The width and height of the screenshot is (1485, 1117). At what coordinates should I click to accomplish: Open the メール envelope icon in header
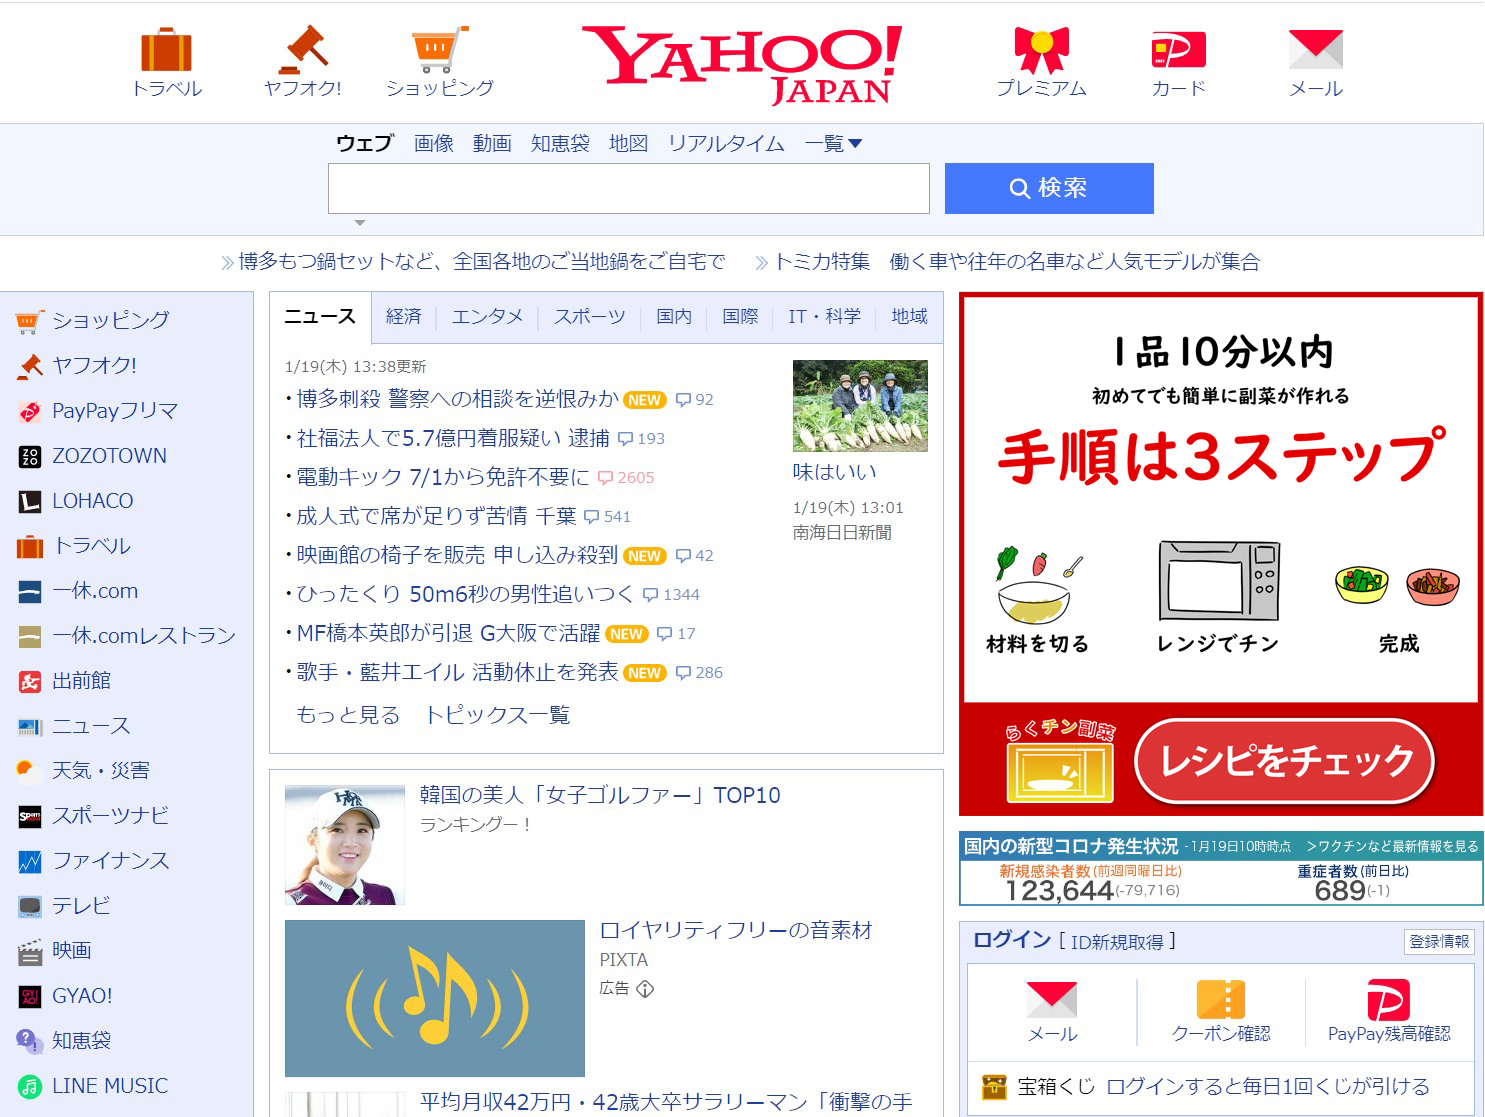click(x=1315, y=49)
